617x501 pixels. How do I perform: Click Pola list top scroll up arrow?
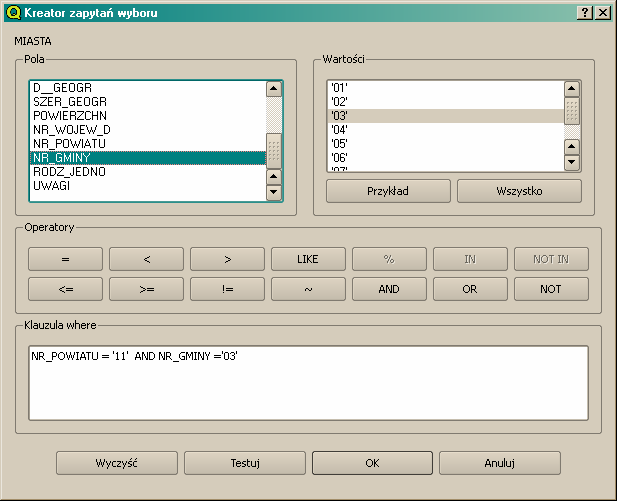(x=274, y=89)
